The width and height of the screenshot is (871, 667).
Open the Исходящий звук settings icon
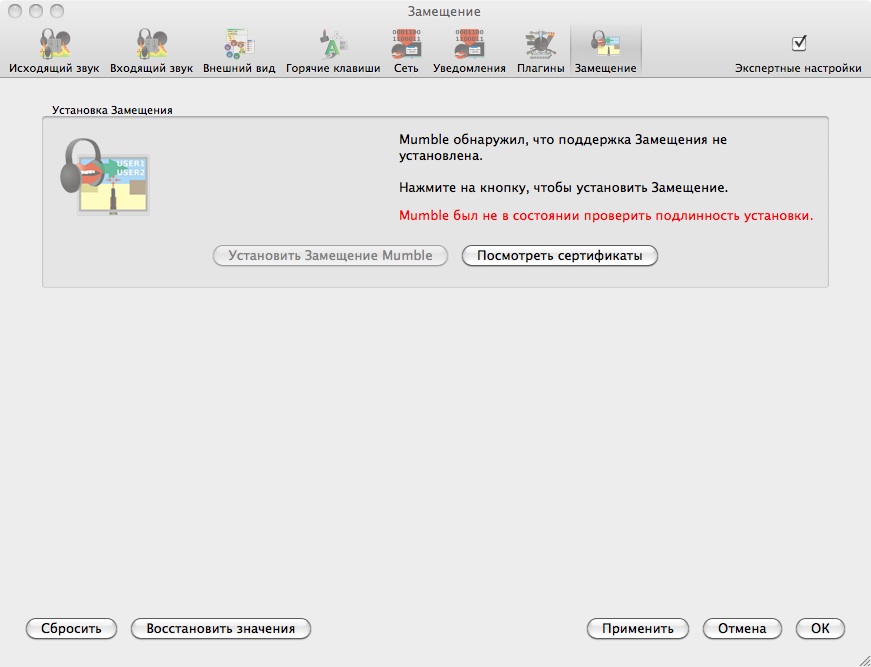[54, 48]
